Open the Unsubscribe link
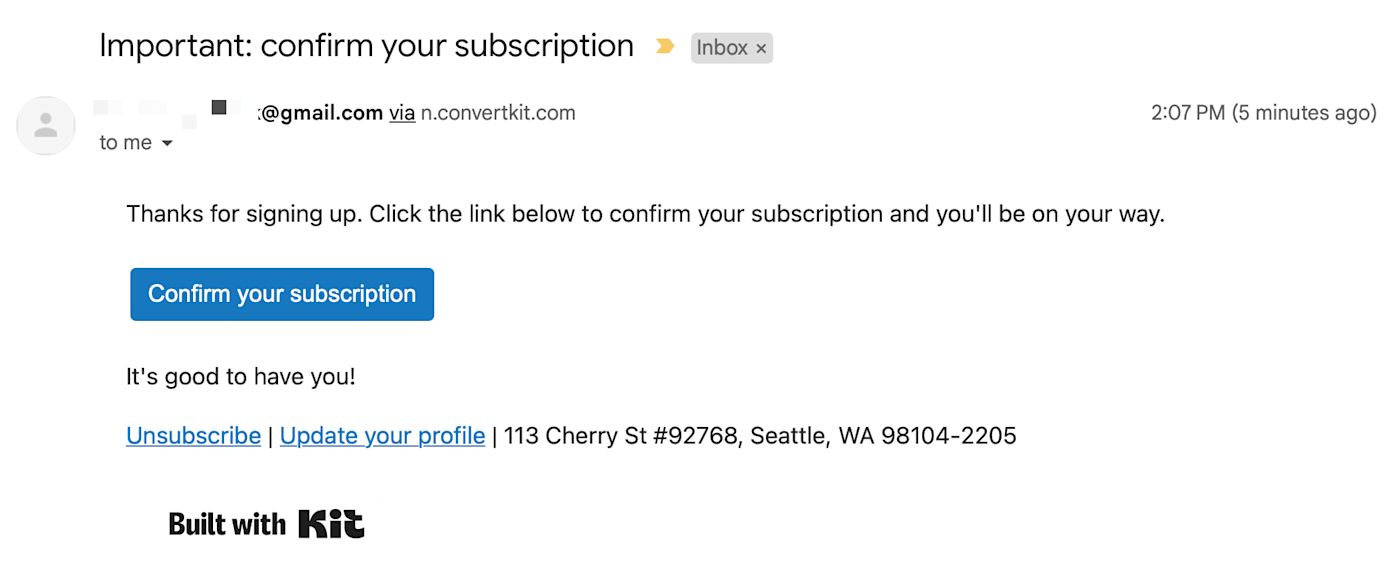1400x574 pixels. coord(193,436)
